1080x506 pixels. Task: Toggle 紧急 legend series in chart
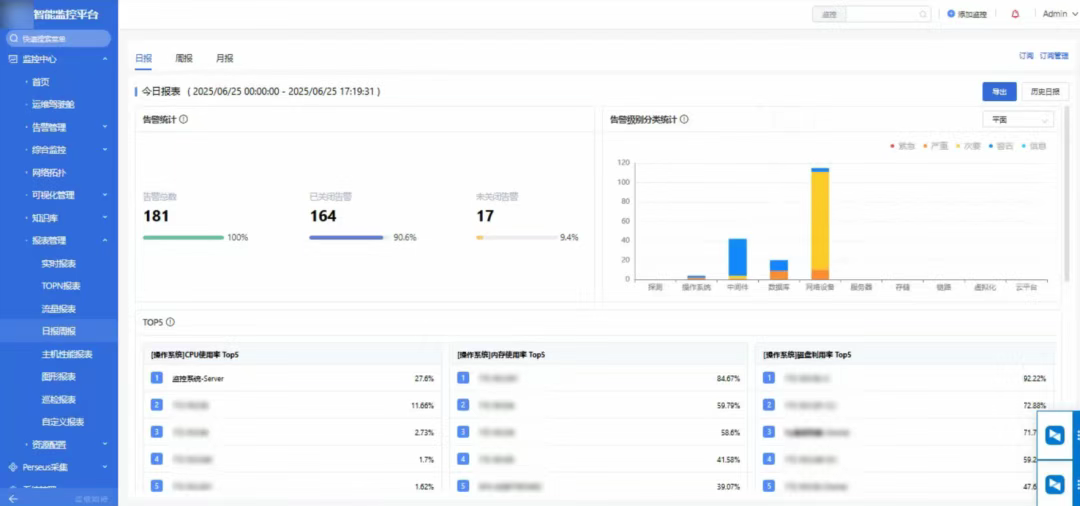[902, 146]
